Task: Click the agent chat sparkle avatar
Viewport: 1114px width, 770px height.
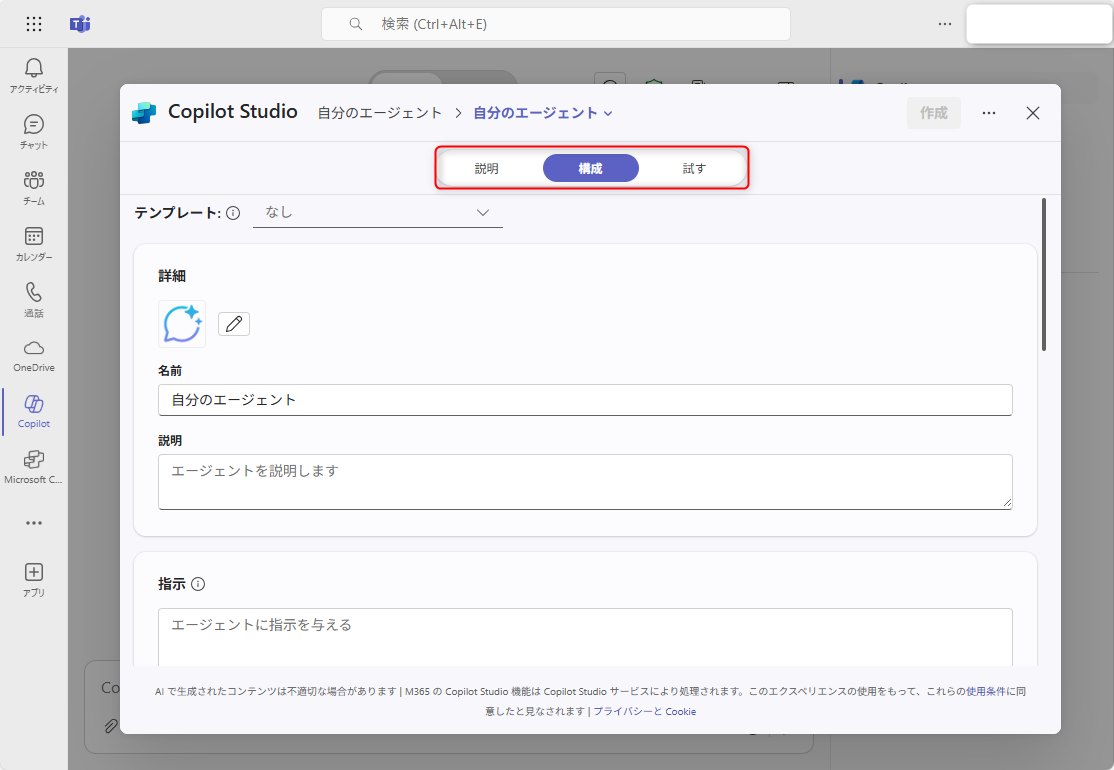Action: pyautogui.click(x=182, y=324)
